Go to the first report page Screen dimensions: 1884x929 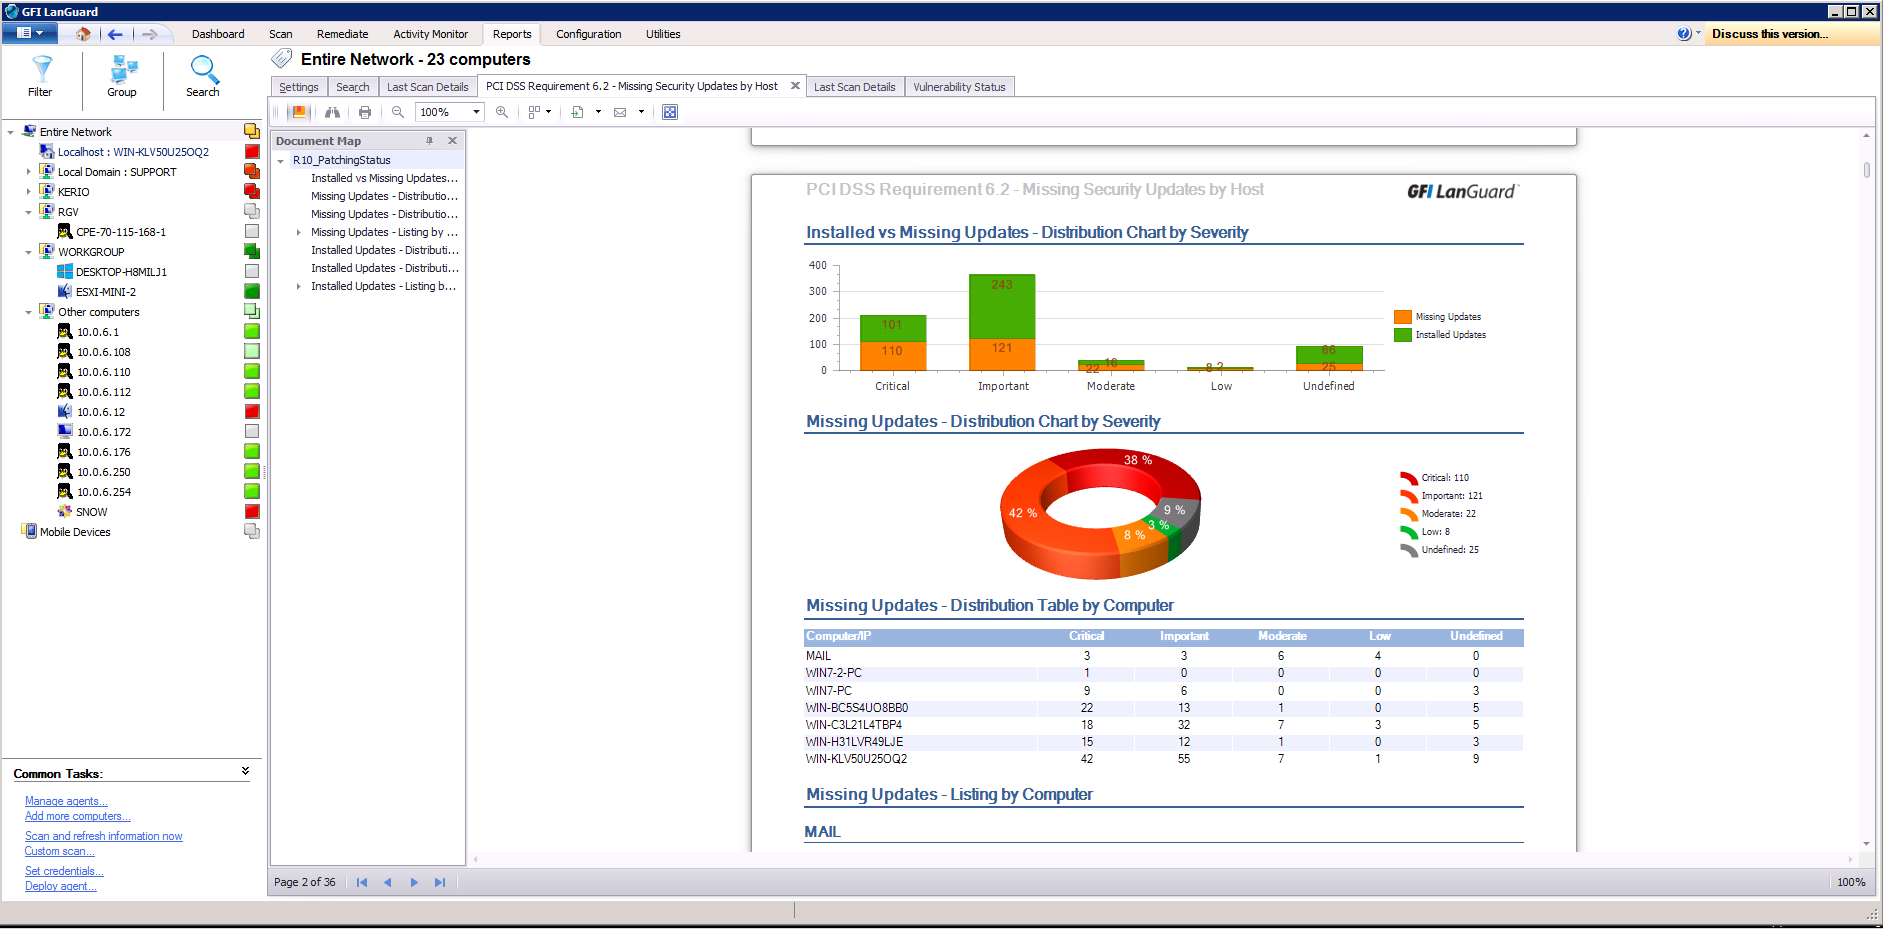point(362,882)
